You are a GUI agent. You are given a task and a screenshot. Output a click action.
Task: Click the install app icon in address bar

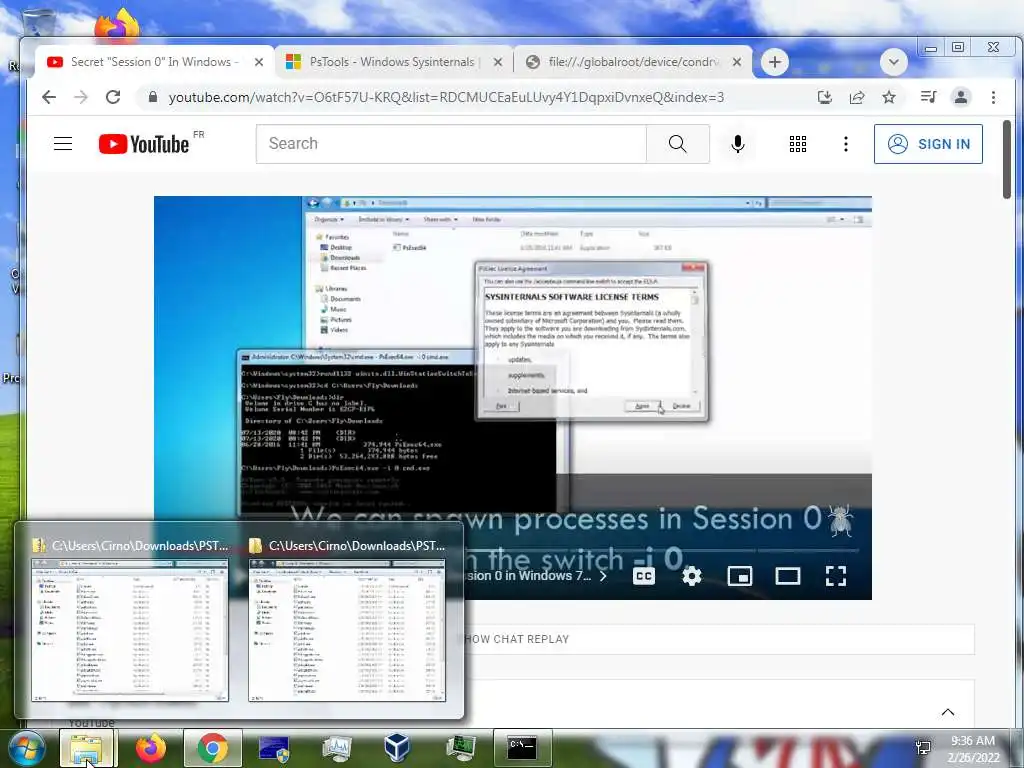coord(825,97)
